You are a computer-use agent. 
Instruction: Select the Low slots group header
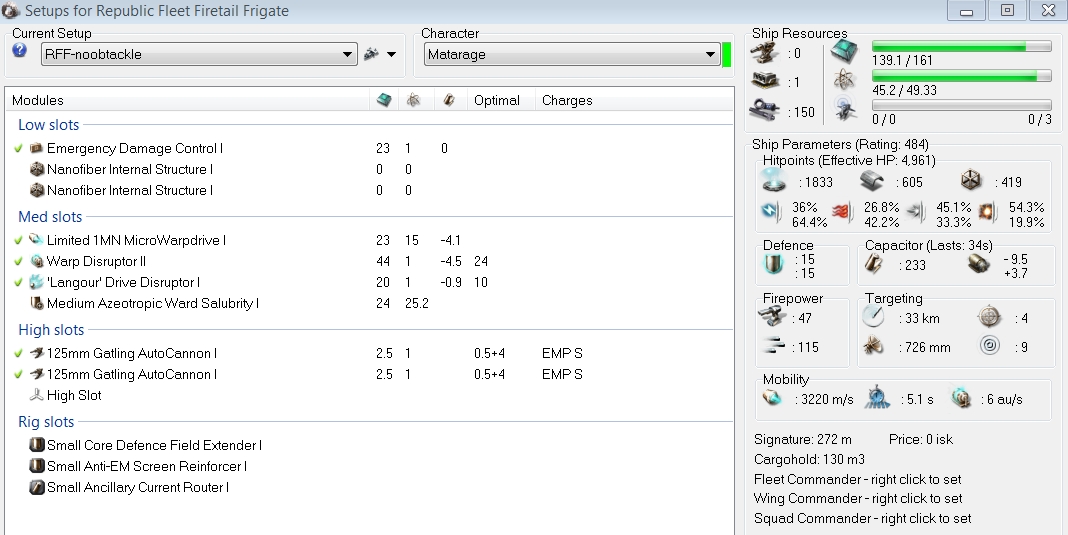48,125
